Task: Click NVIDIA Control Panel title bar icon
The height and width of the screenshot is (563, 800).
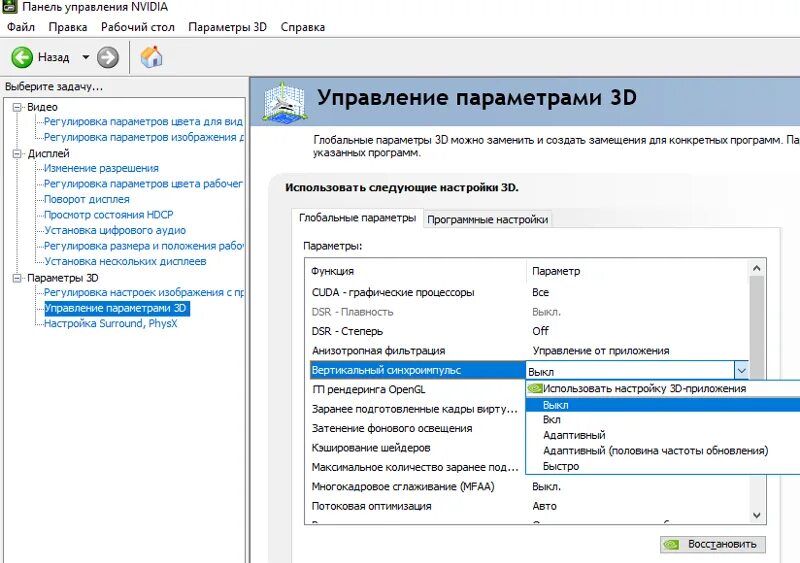Action: pos(10,6)
